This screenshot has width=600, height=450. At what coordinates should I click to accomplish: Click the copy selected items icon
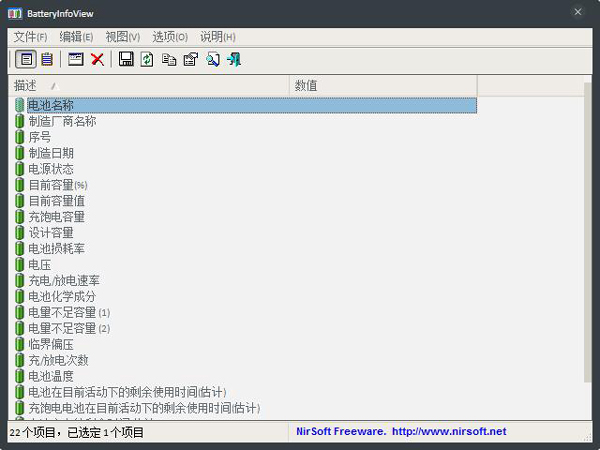pyautogui.click(x=169, y=59)
